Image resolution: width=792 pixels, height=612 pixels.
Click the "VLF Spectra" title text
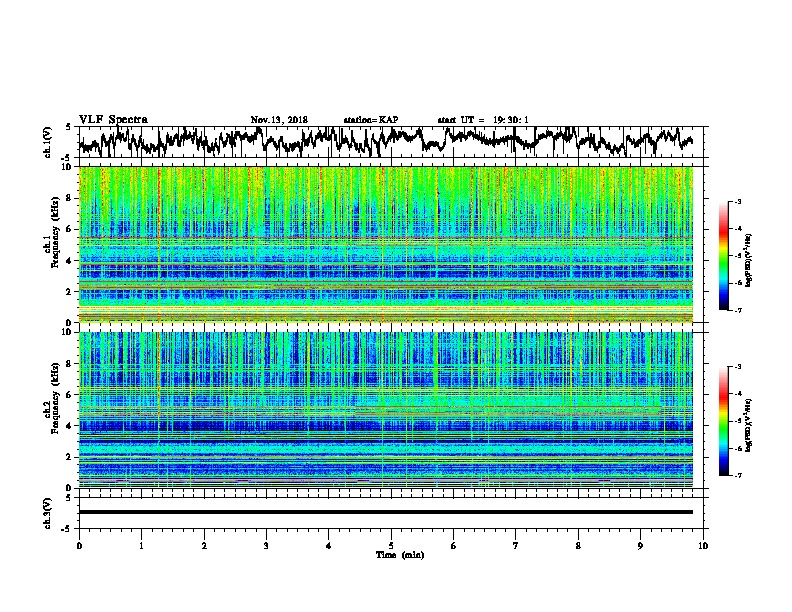[x=113, y=120]
